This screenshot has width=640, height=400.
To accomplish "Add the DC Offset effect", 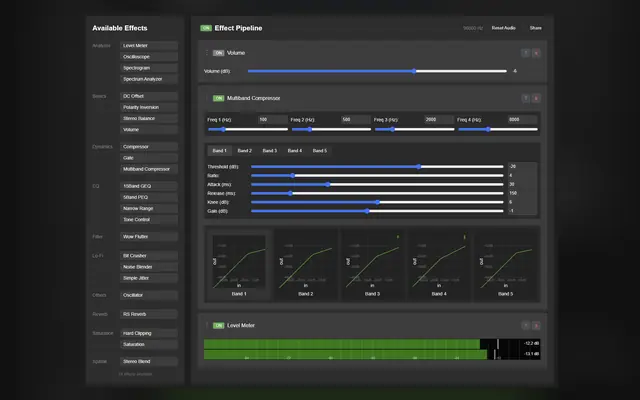I will 149,96.
